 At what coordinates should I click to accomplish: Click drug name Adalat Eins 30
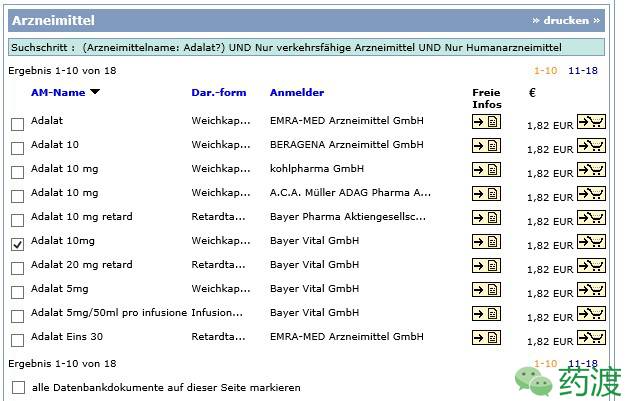point(67,336)
